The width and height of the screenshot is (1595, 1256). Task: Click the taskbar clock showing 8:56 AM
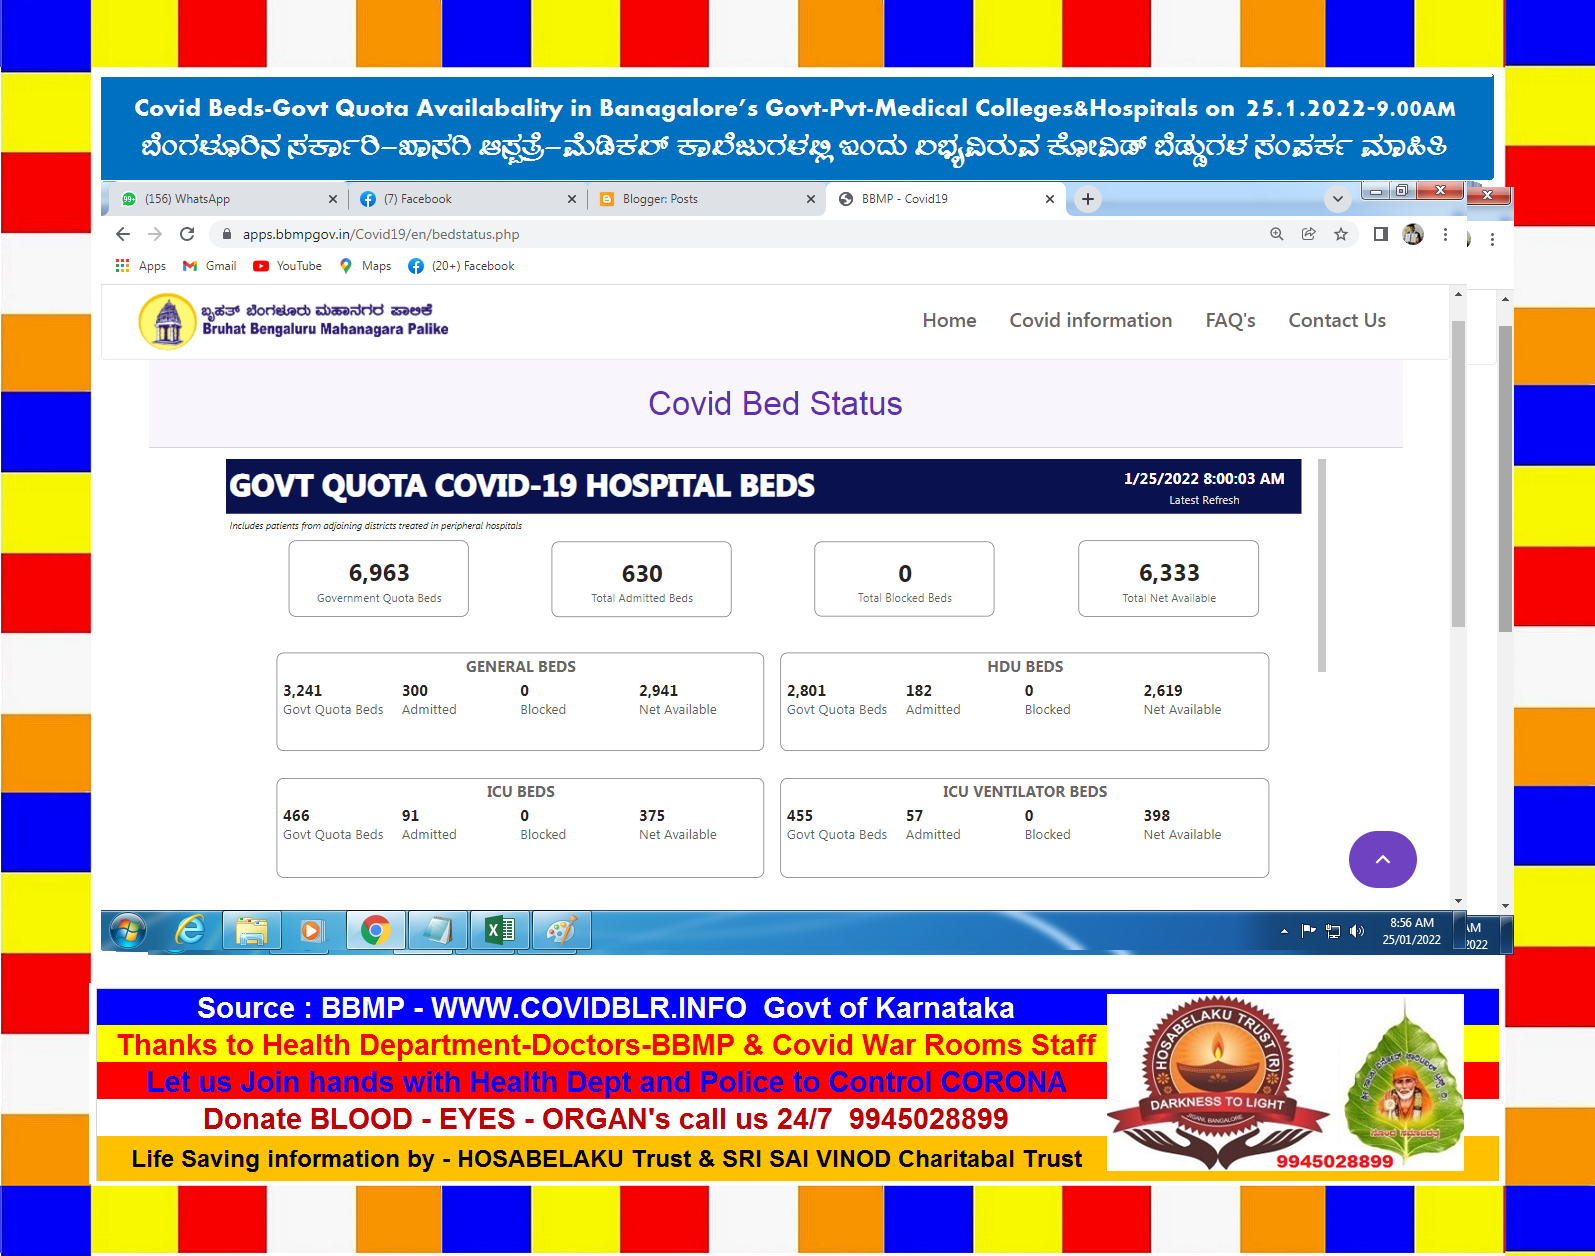tap(1412, 931)
